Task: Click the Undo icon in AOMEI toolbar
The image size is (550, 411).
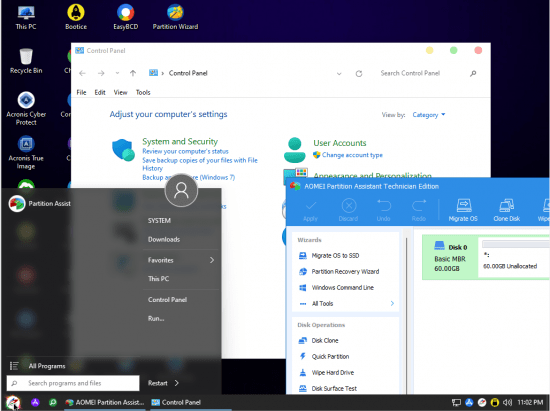Action: 383,210
